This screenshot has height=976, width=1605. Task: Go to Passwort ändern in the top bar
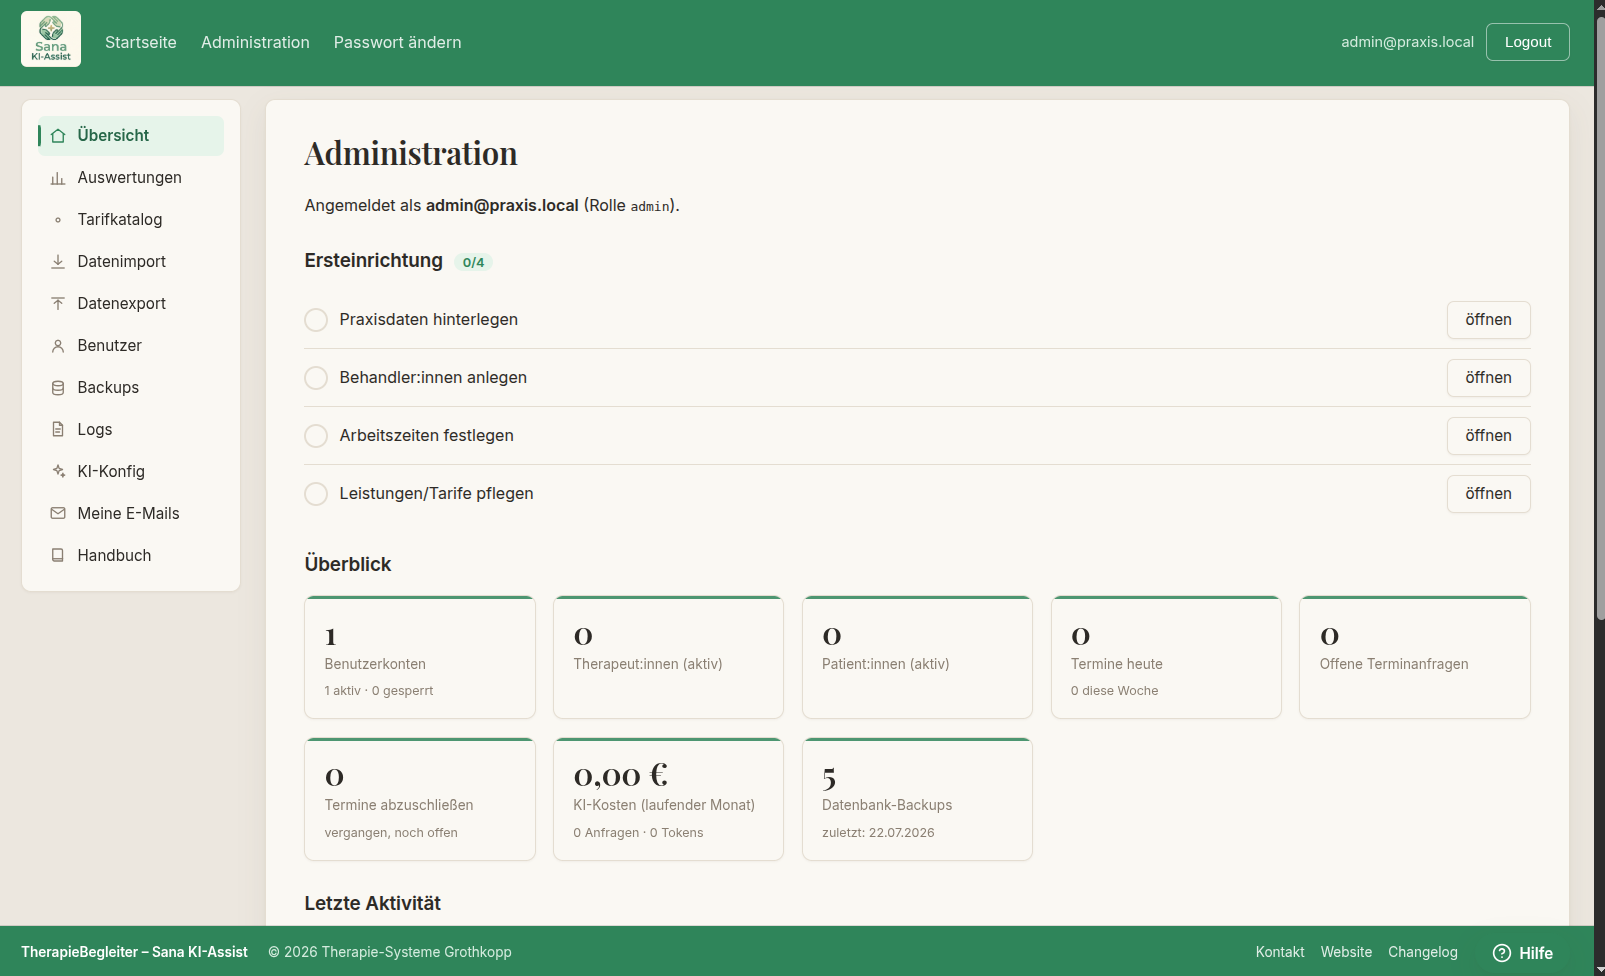pos(397,42)
